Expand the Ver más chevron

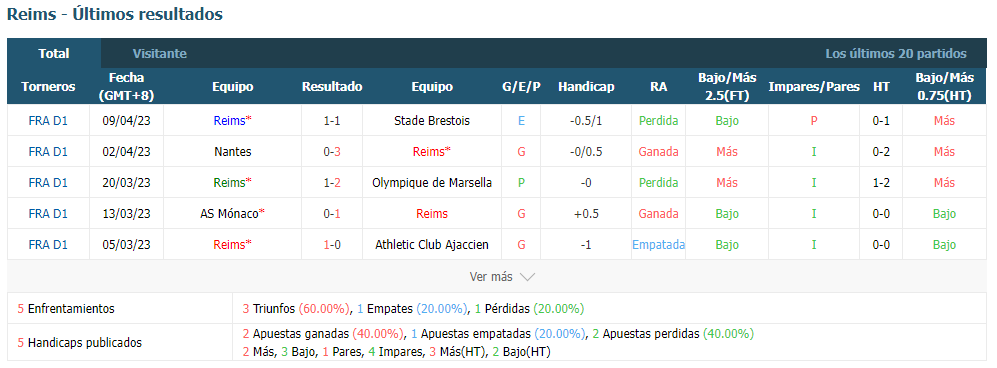click(527, 277)
